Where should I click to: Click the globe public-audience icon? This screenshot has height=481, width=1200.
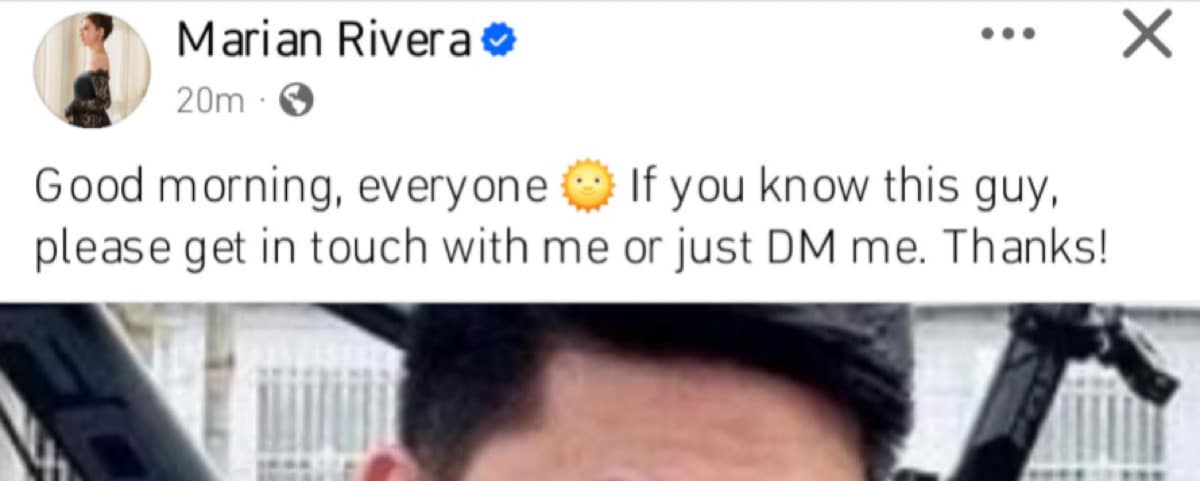tap(296, 100)
